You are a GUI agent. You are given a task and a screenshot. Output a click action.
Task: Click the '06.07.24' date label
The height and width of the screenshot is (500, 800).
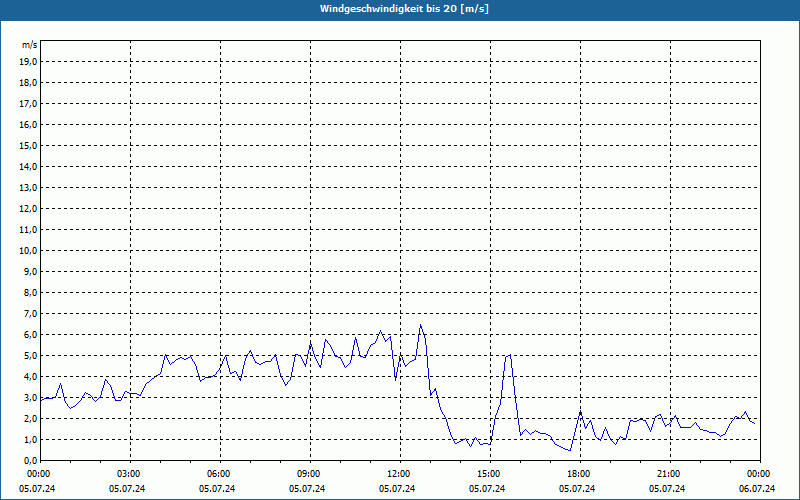[757, 489]
